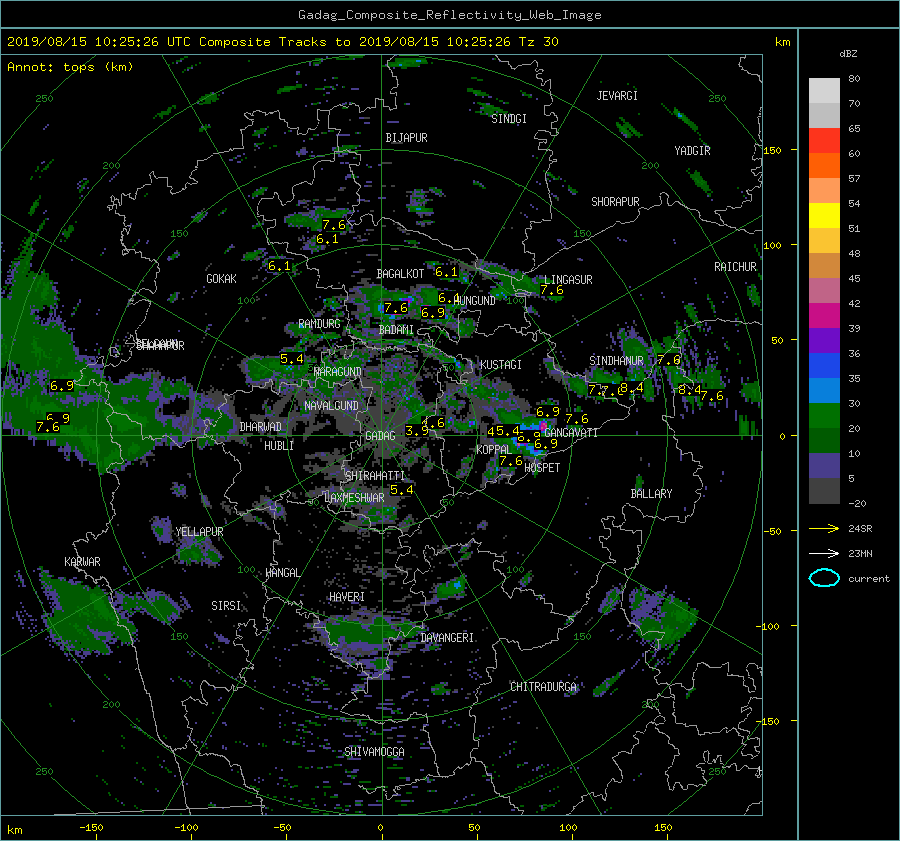Click the UTC Composite Tracks timestamp line
This screenshot has height=841, width=900.
pos(282,42)
